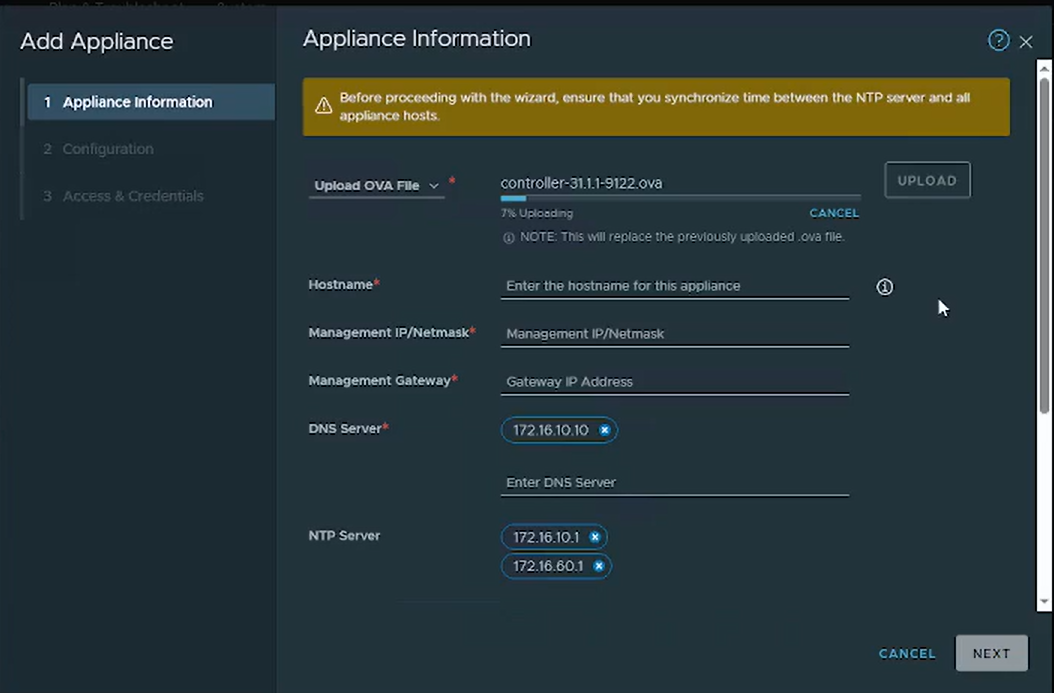The width and height of the screenshot is (1054, 693).
Task: Click the hostname info icon
Action: 884,287
